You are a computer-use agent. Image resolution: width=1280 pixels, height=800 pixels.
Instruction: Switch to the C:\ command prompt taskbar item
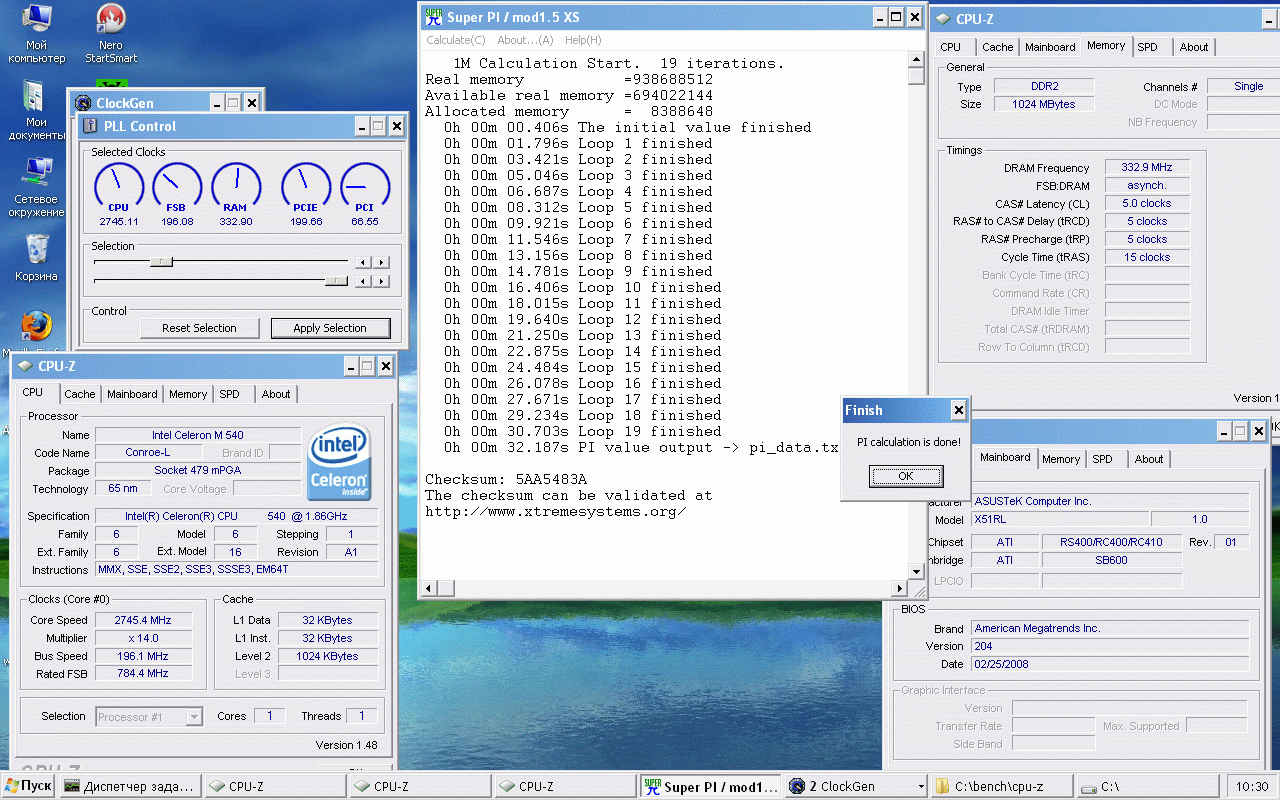click(1146, 786)
